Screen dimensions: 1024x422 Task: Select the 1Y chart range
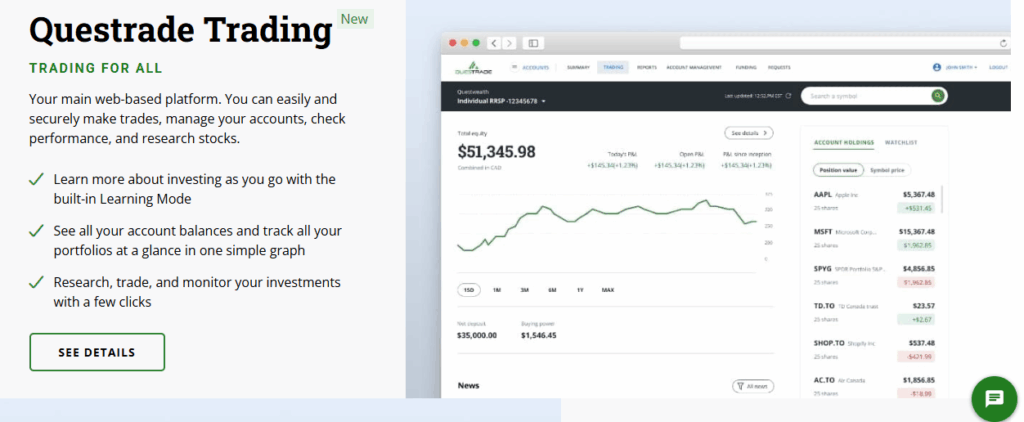click(x=580, y=289)
